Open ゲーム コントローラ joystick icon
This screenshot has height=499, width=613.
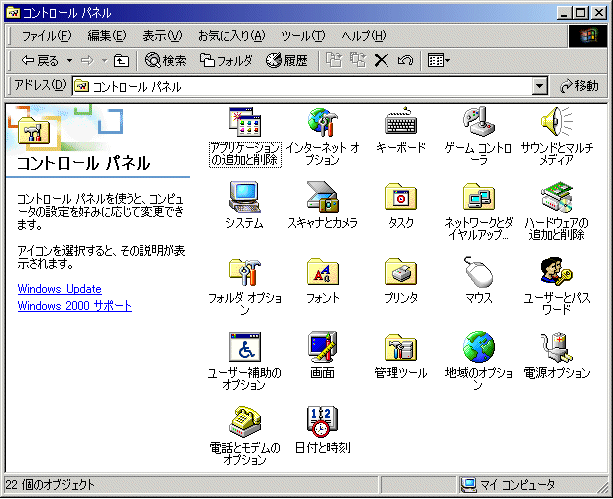[479, 122]
